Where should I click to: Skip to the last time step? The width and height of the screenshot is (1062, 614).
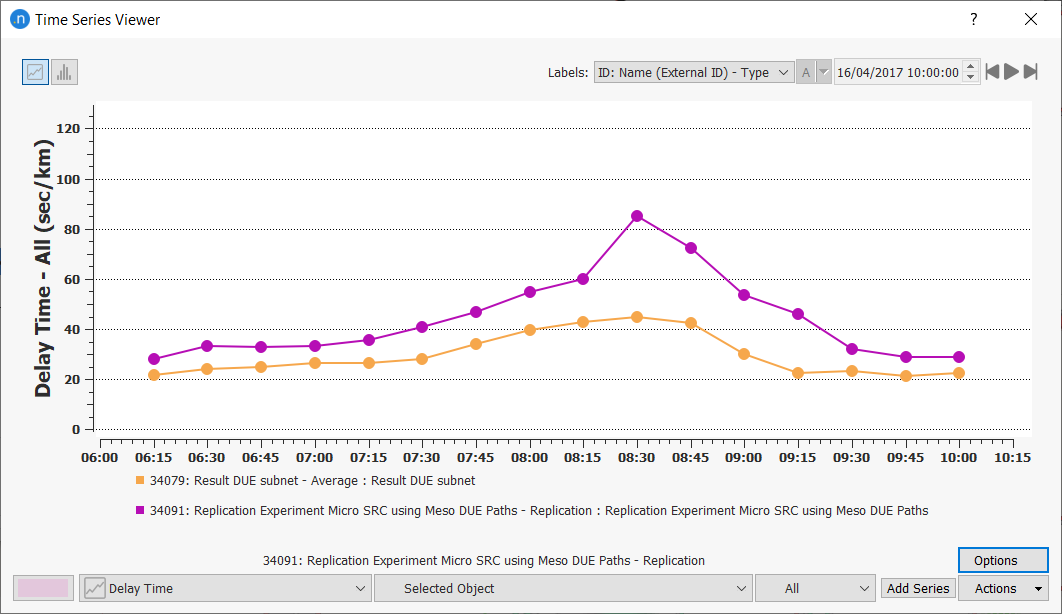pyautogui.click(x=1030, y=72)
